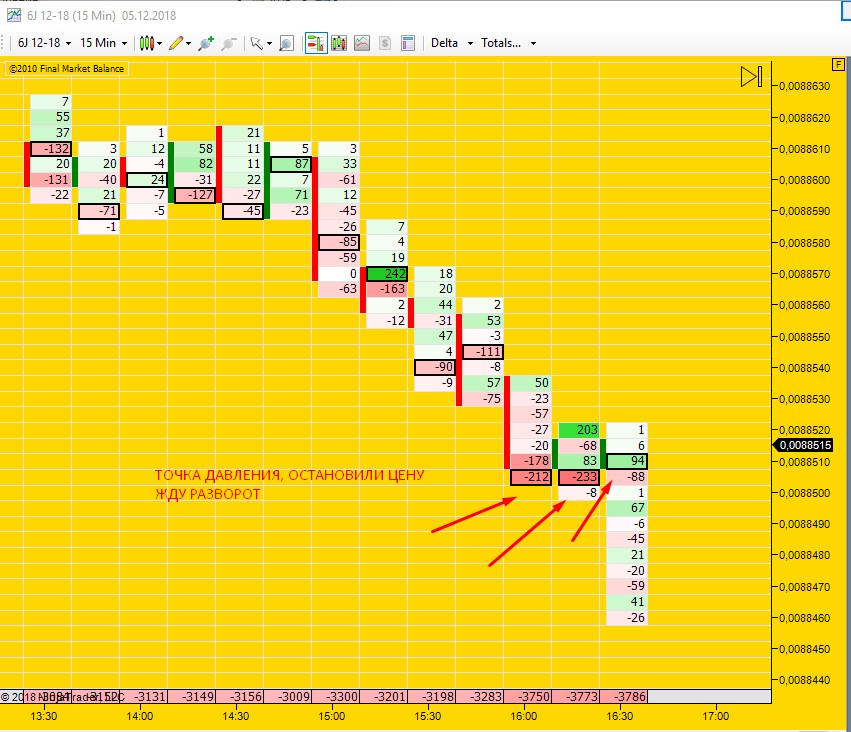The height and width of the screenshot is (732, 851).
Task: Click the outlined delta cell -85
Action: pos(339,242)
